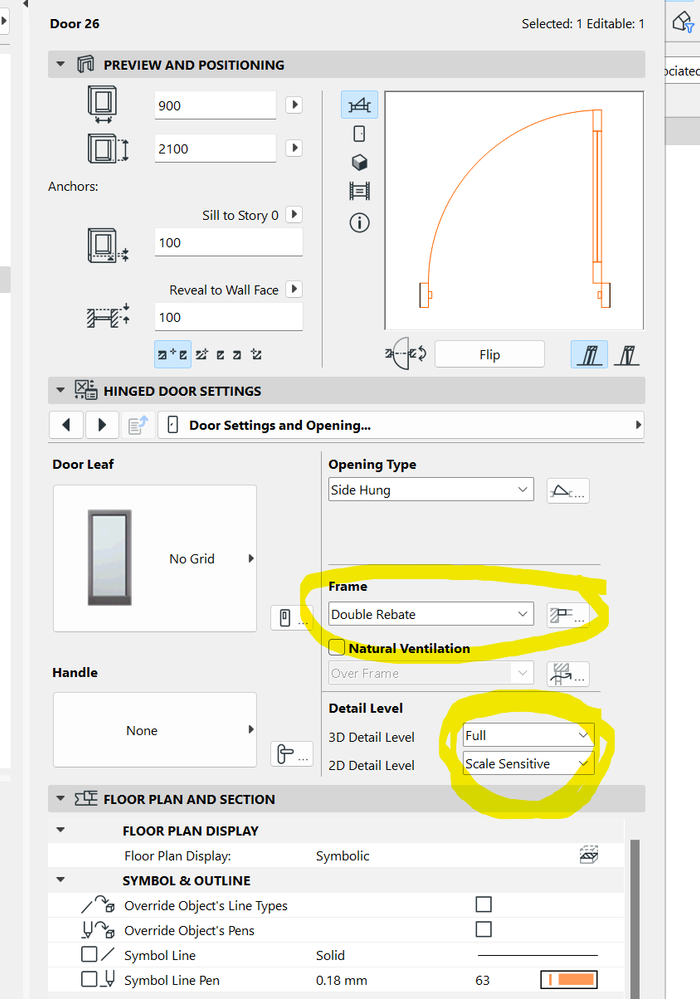Switch preview to the elevation view icon

pyautogui.click(x=359, y=134)
